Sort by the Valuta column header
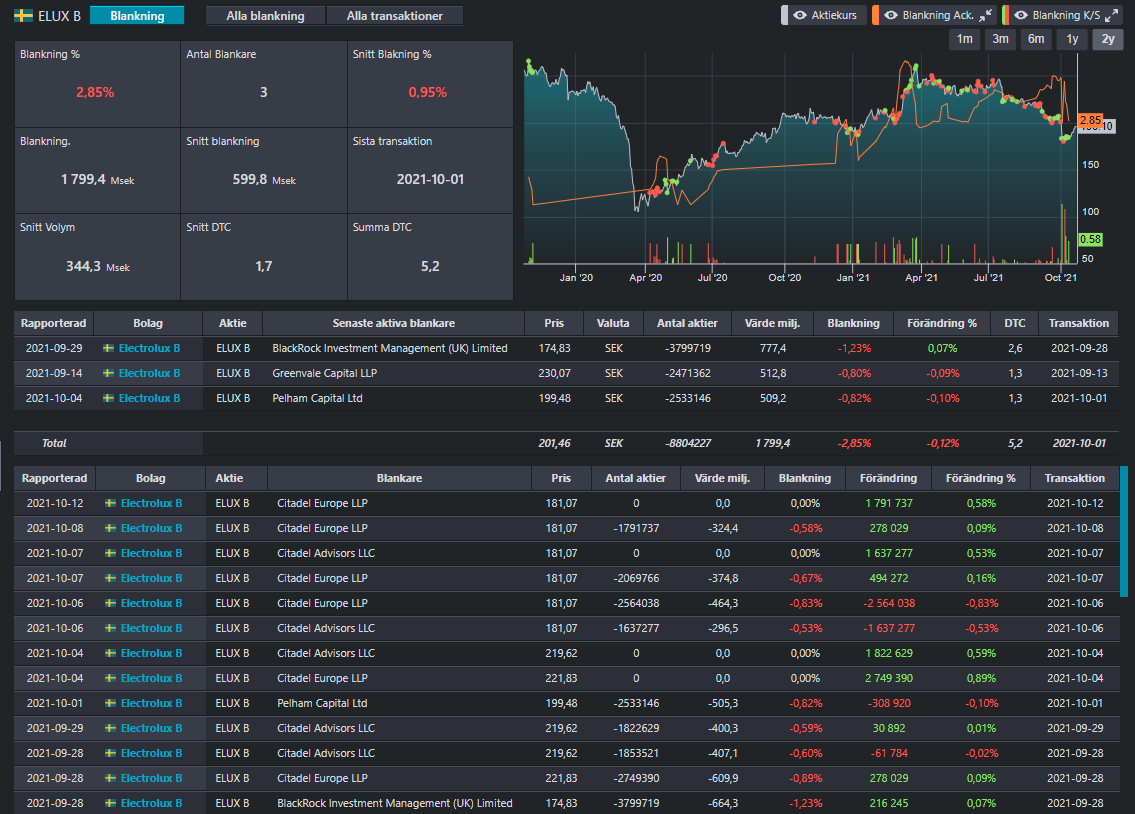 pyautogui.click(x=612, y=323)
